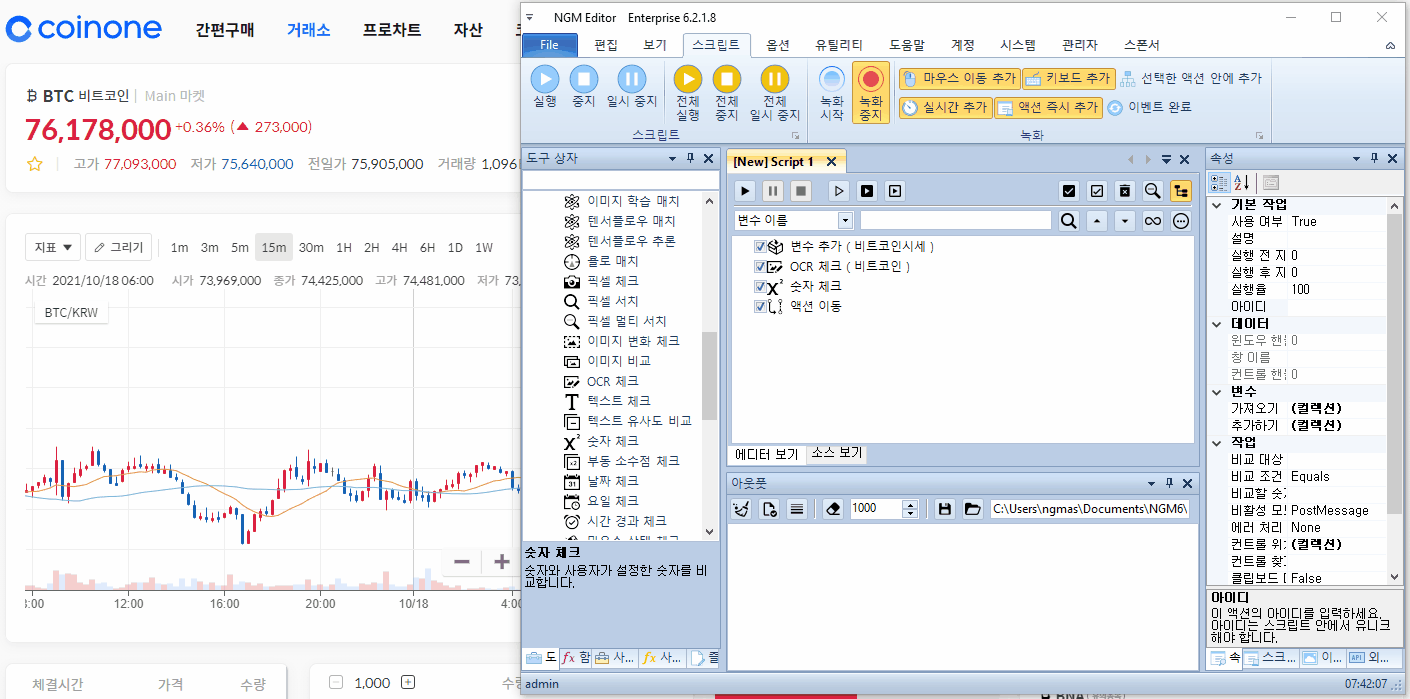Toggle the 실시간 추가 recording option

(x=945, y=107)
